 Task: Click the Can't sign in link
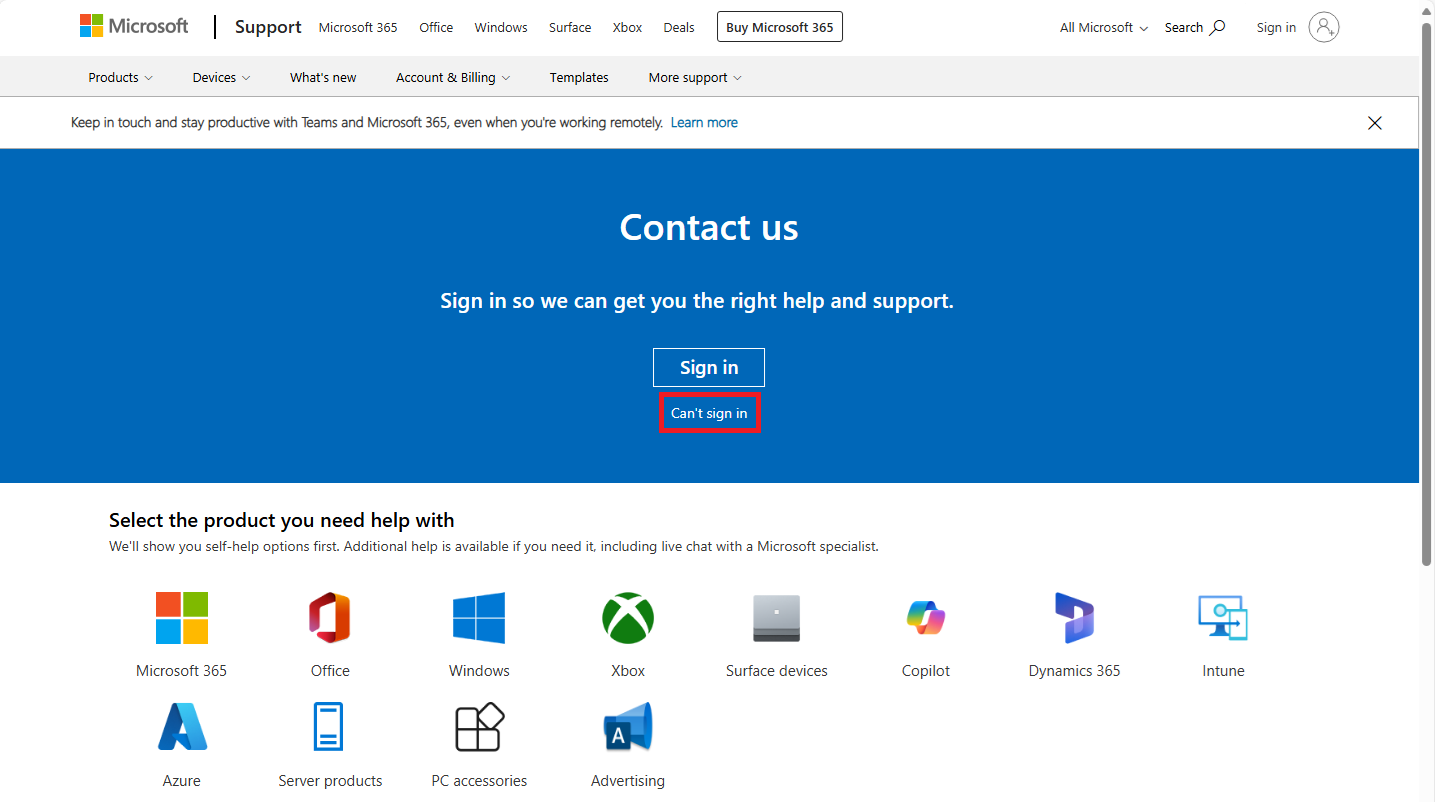tap(709, 413)
